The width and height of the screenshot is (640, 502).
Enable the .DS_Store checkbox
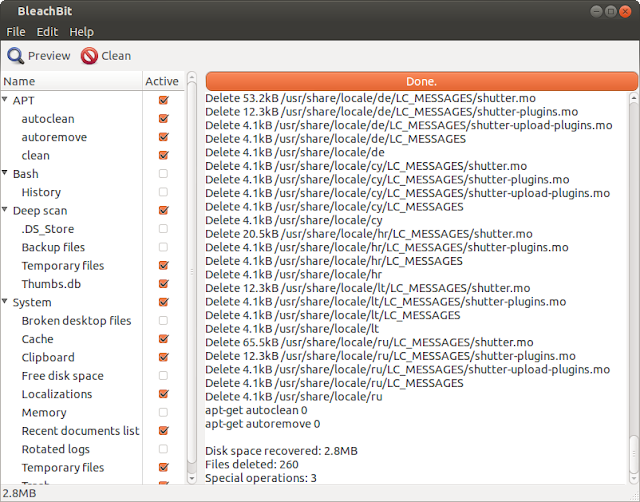tap(163, 229)
